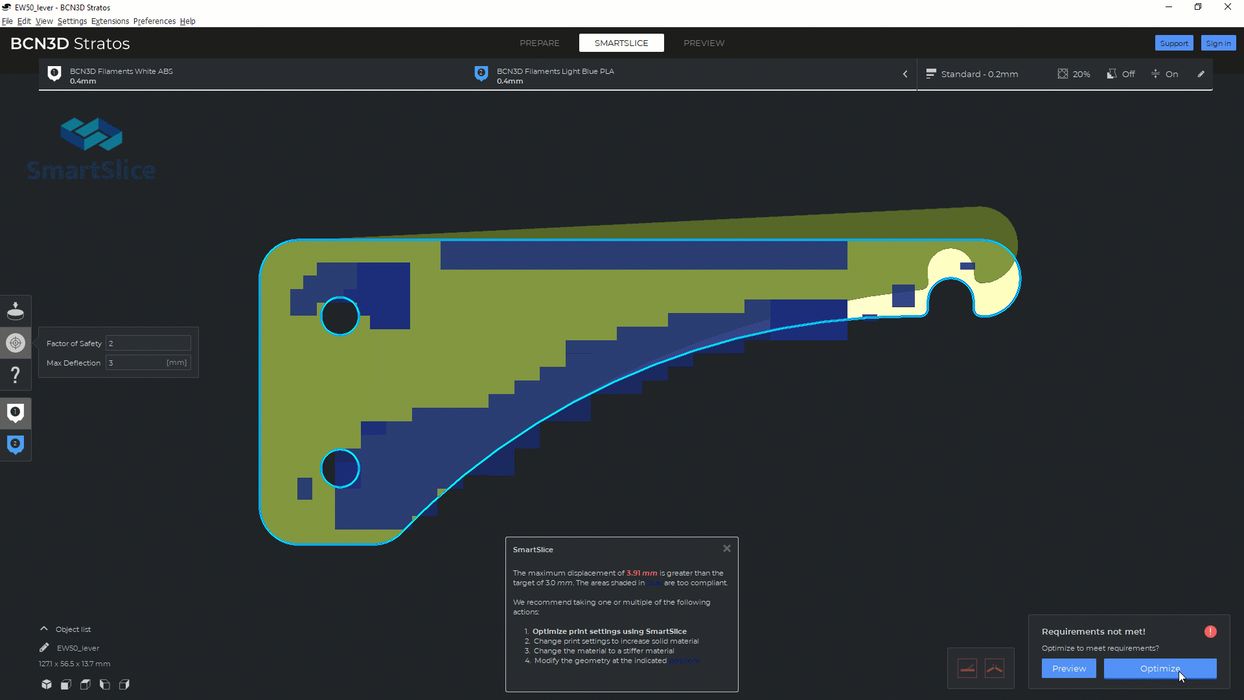This screenshot has height=700, width=1244.
Task: Toggle the first red deflection view button
Action: (x=967, y=669)
